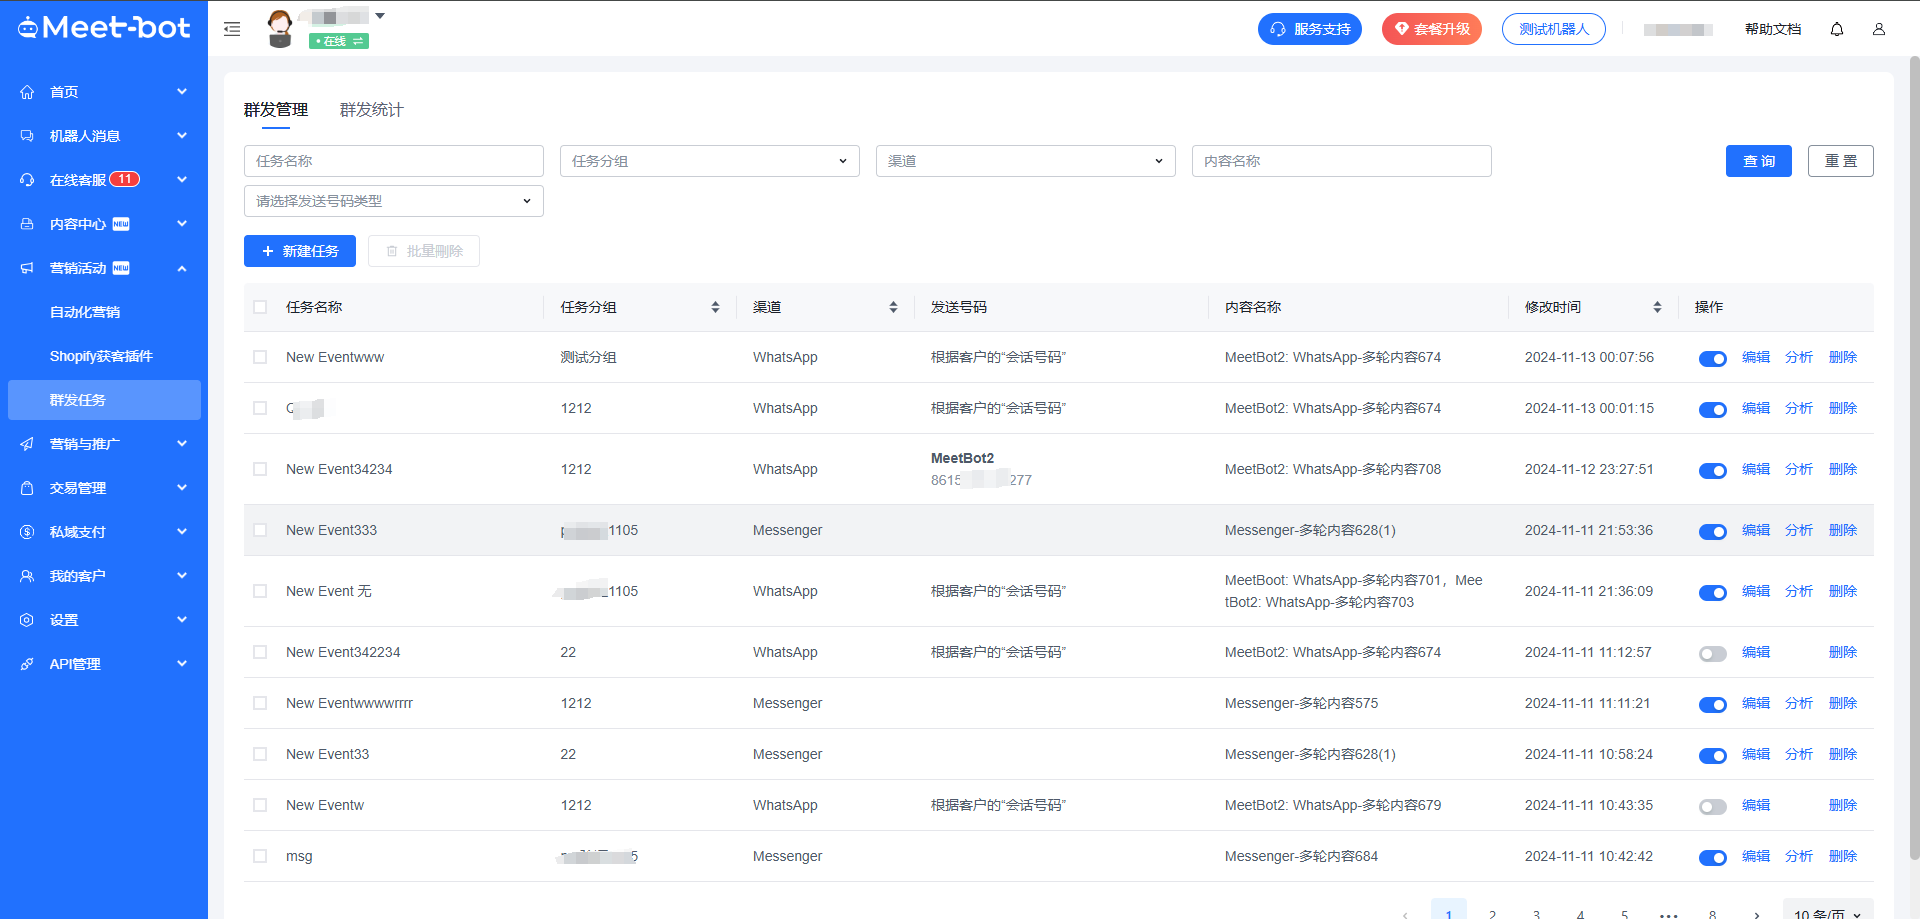This screenshot has height=919, width=1920.
Task: Click the notification bell icon
Action: 1836,29
